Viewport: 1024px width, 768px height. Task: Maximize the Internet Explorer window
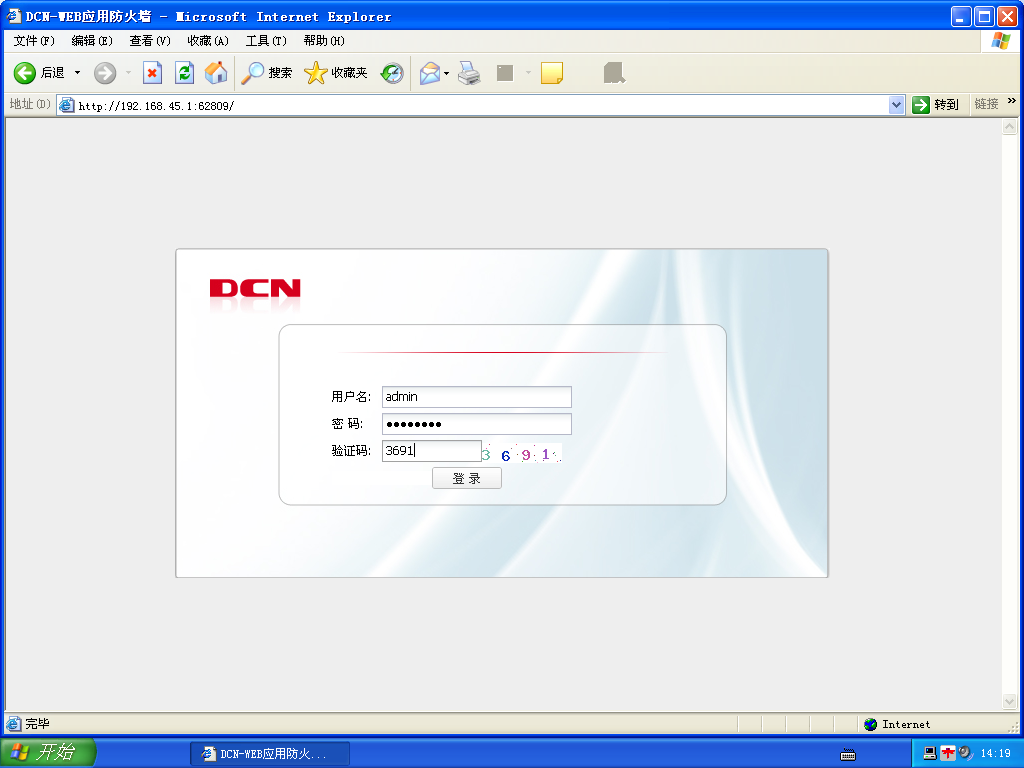984,16
